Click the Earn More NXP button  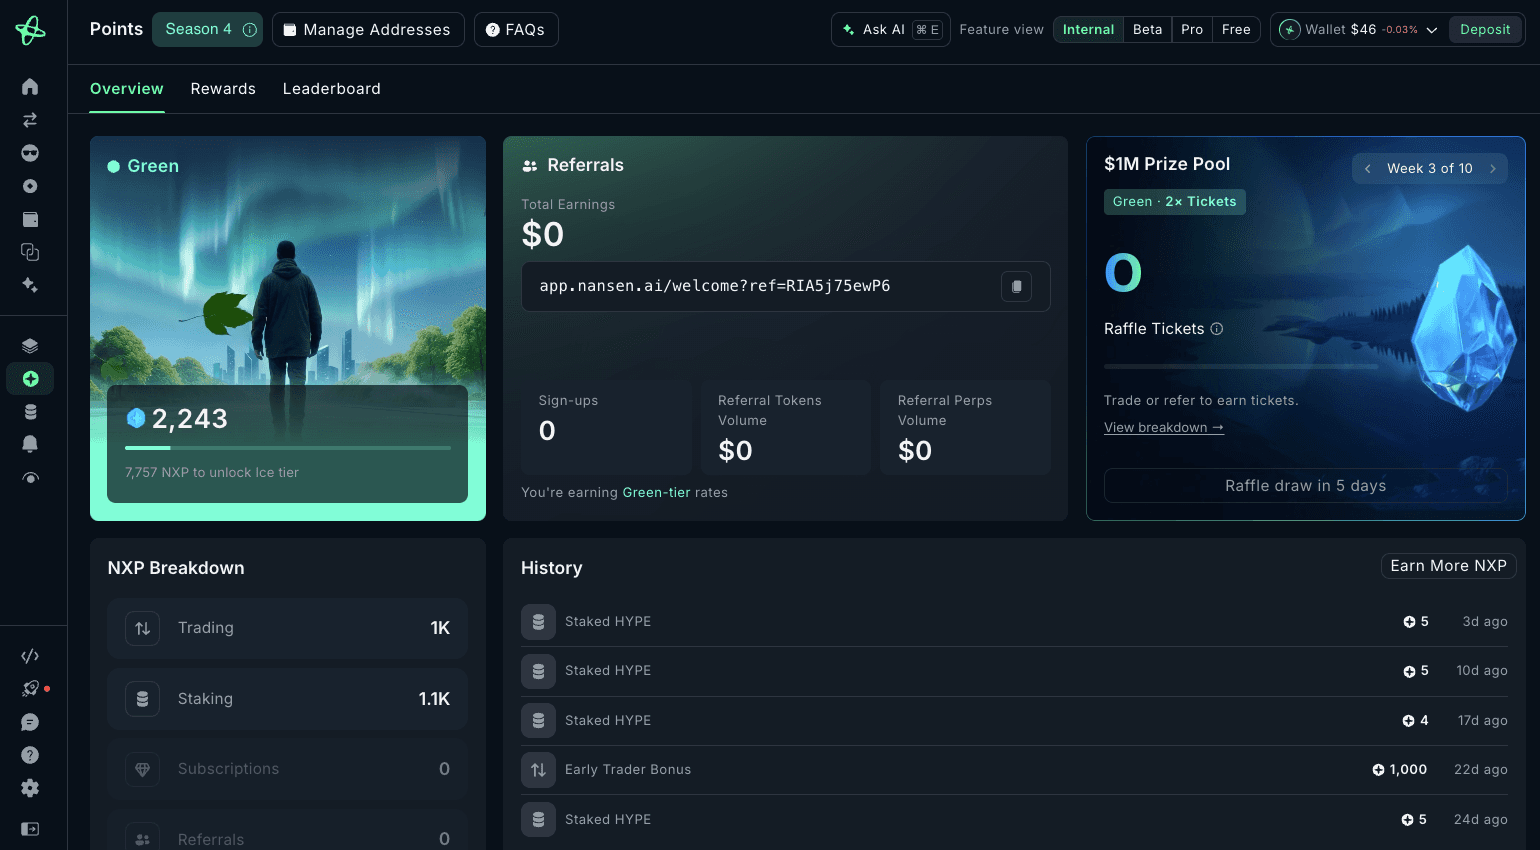[x=1449, y=566]
